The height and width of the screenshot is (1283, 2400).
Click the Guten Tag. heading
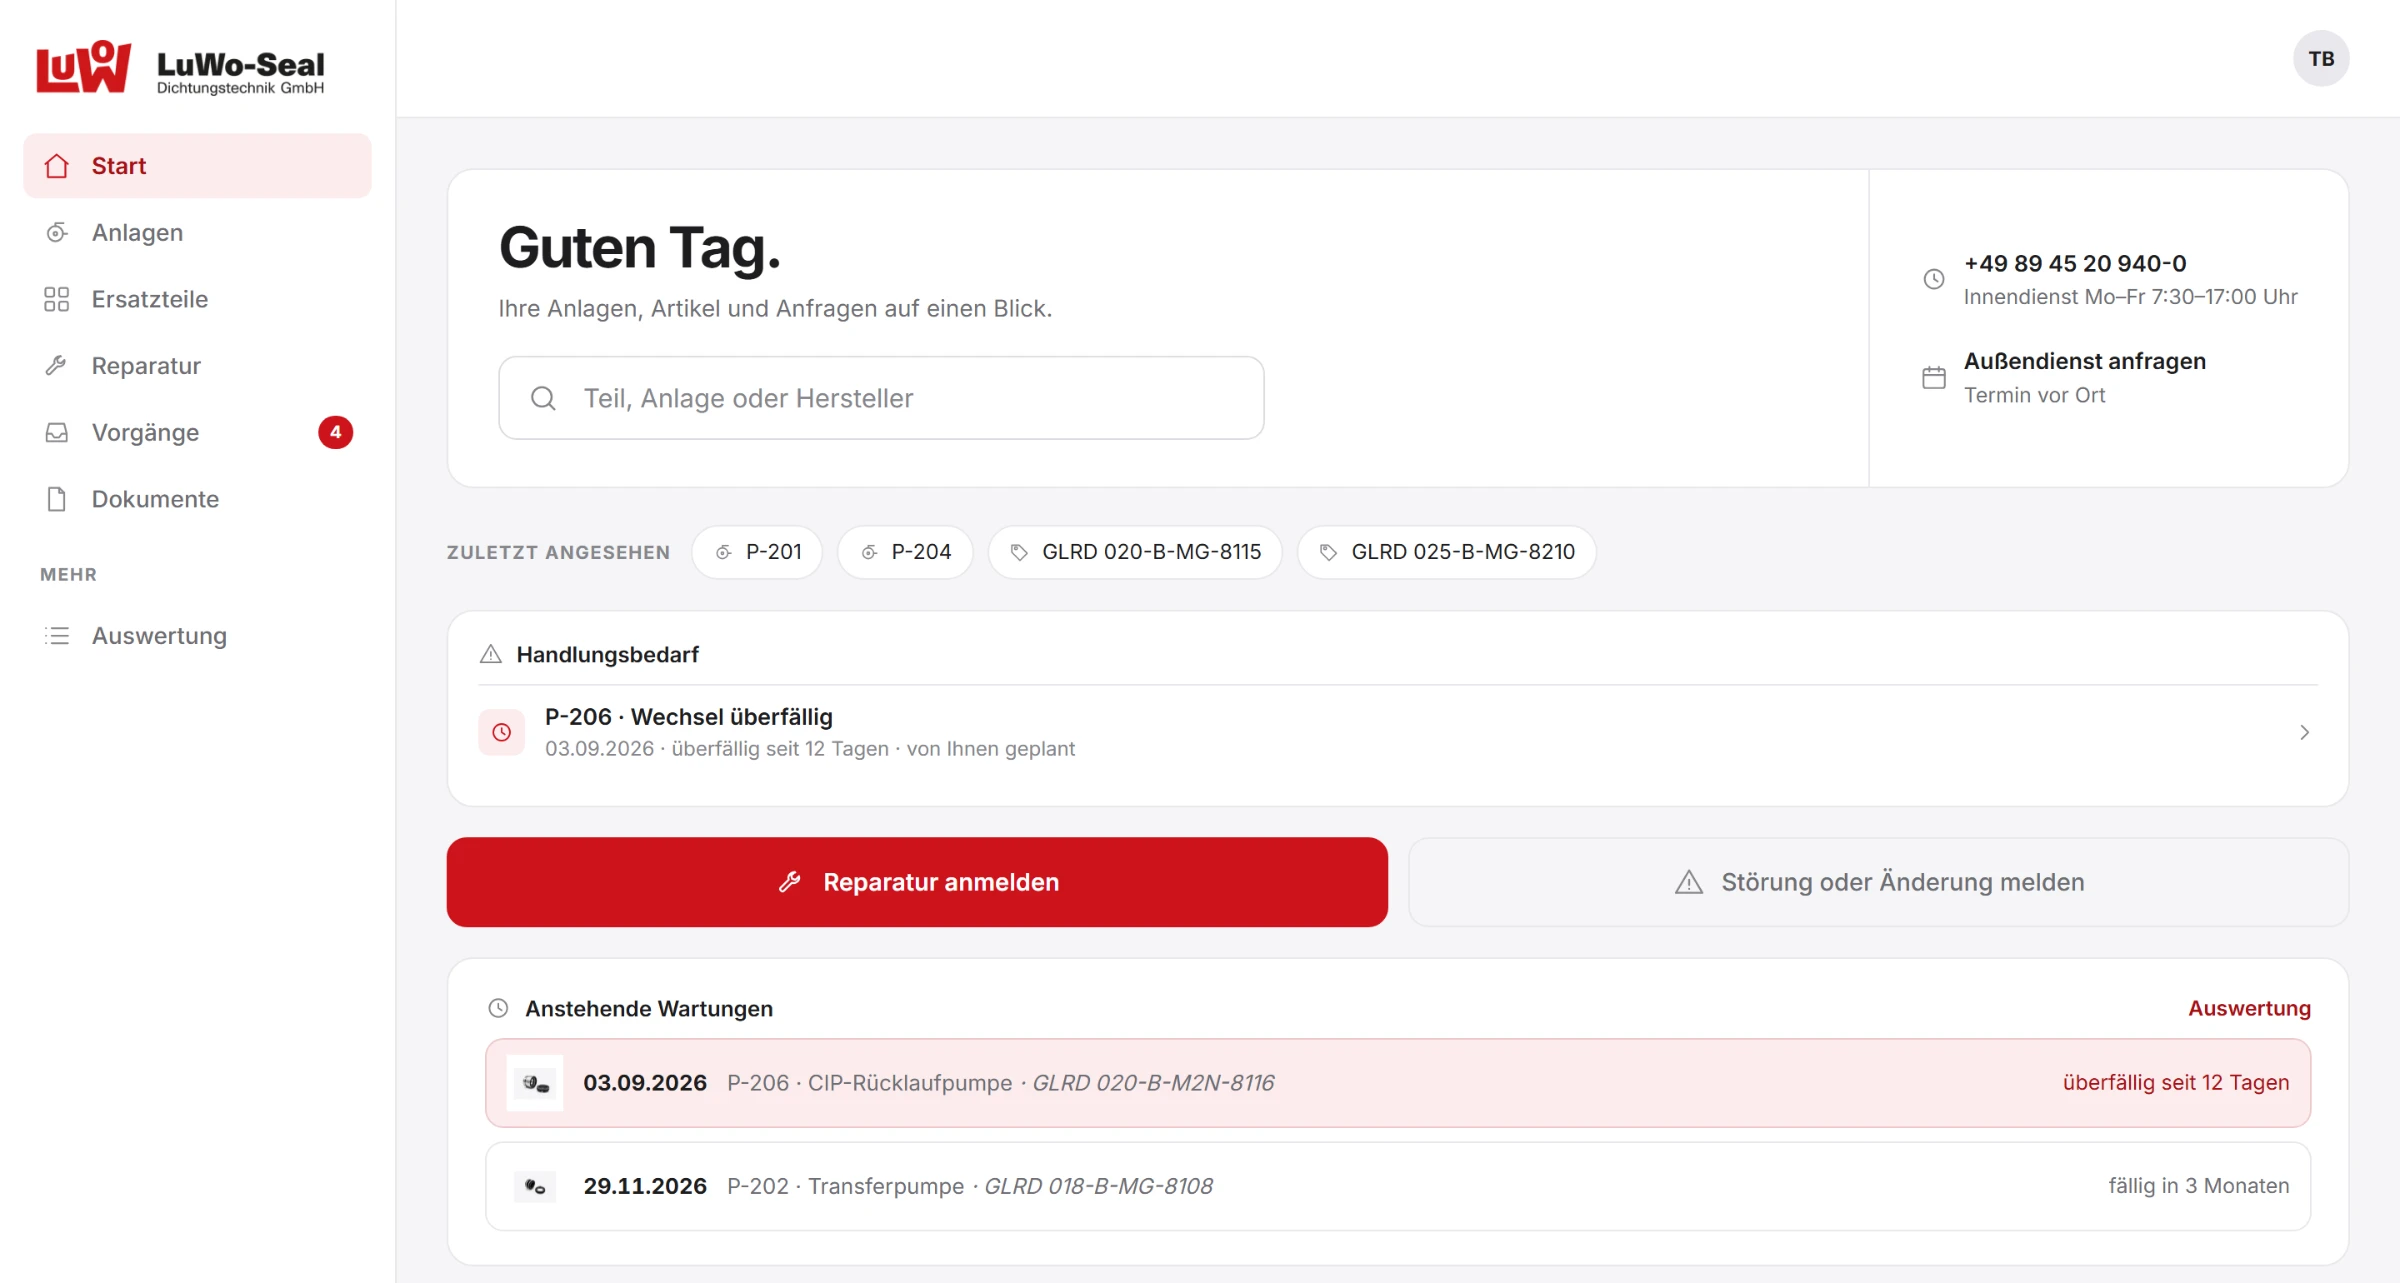coord(640,248)
